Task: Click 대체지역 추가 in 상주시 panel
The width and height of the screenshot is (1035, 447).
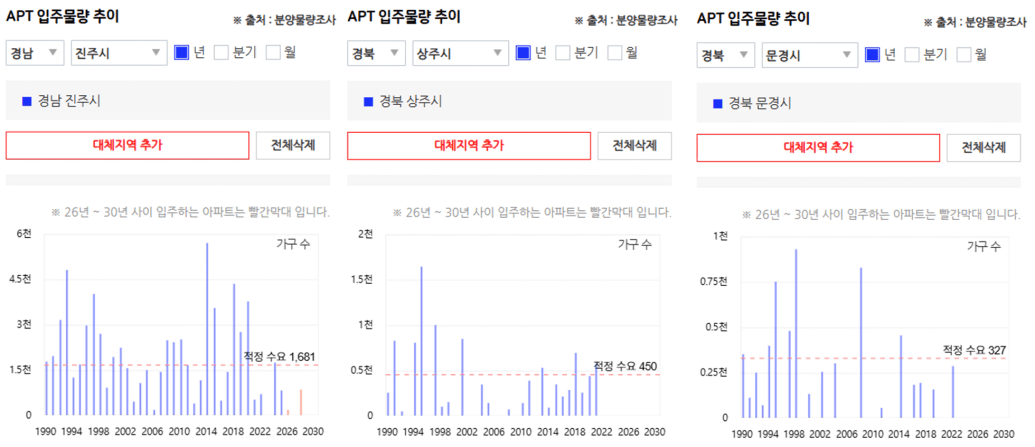Action: click(x=469, y=145)
